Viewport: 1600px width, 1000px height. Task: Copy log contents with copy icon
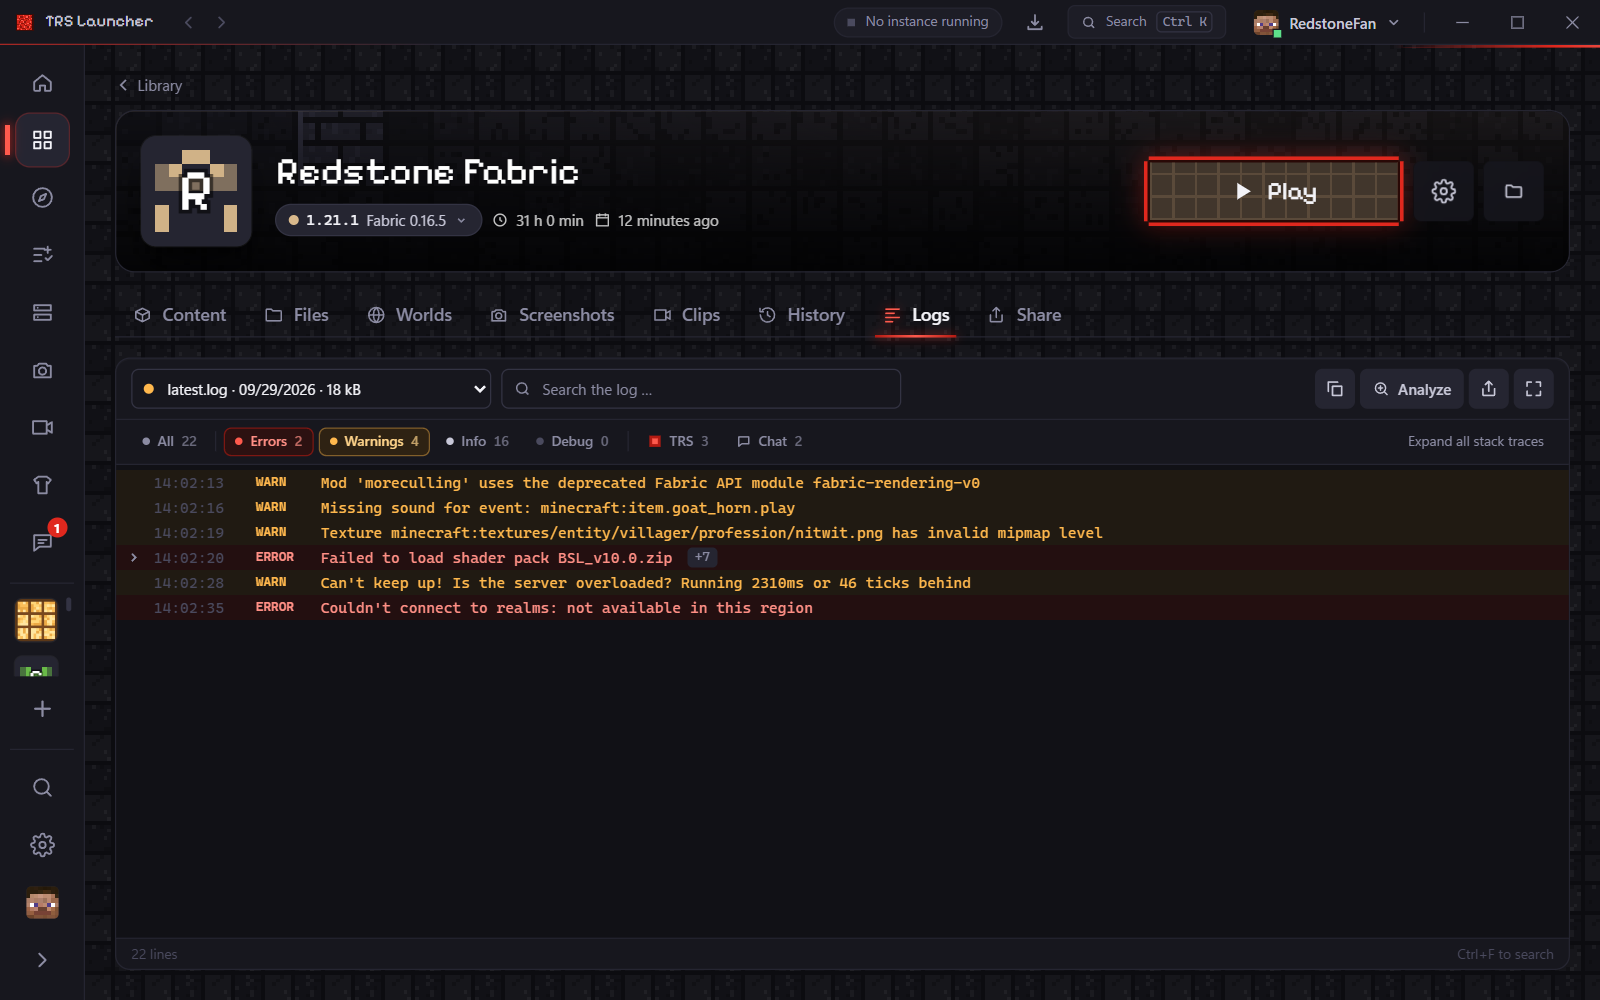point(1335,389)
